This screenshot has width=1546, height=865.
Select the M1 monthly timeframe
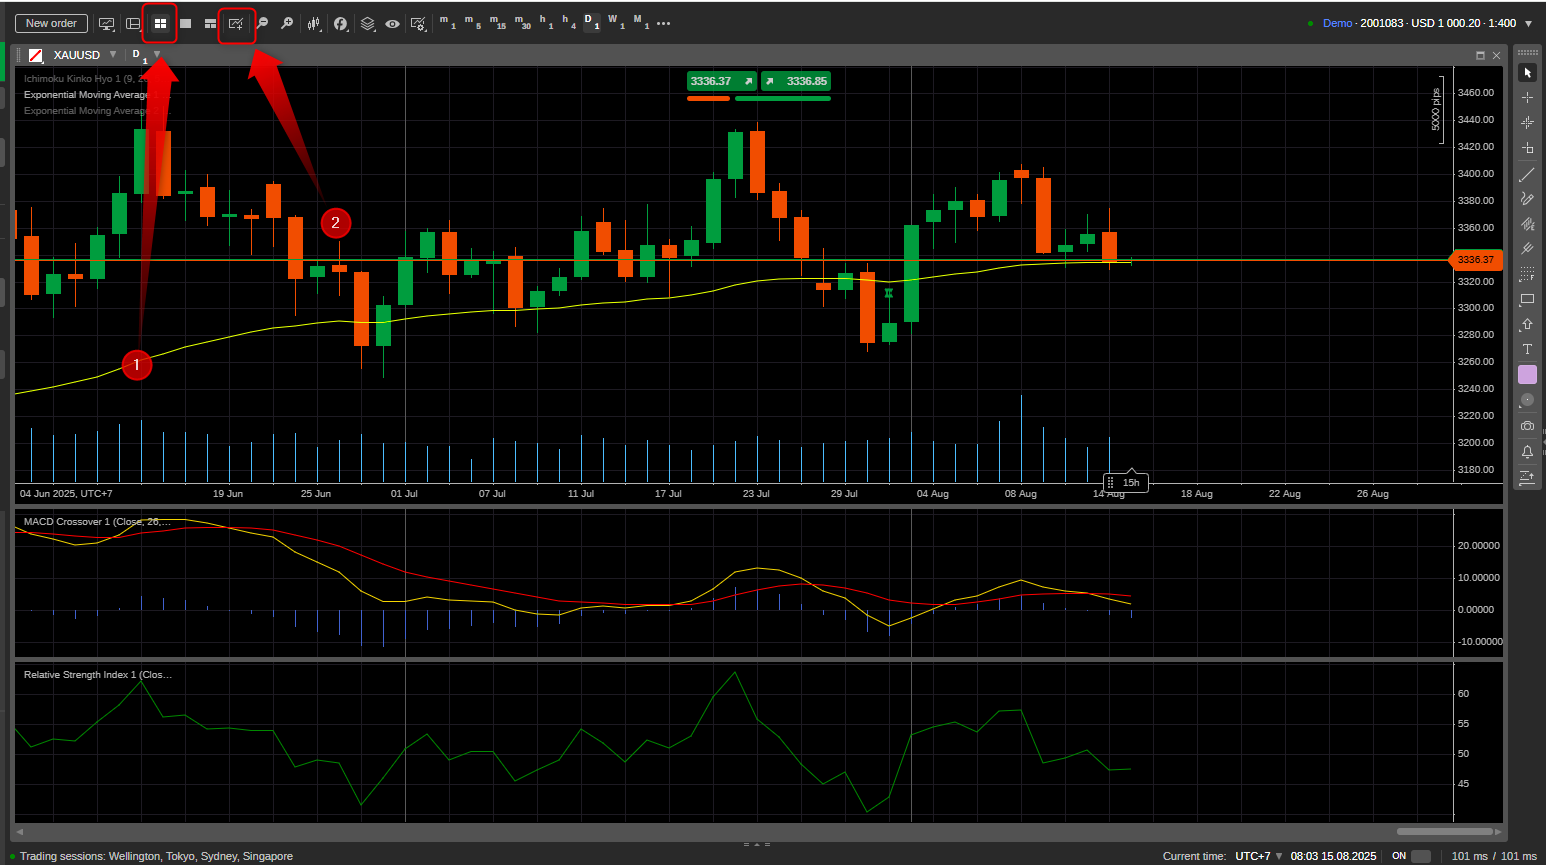click(641, 22)
